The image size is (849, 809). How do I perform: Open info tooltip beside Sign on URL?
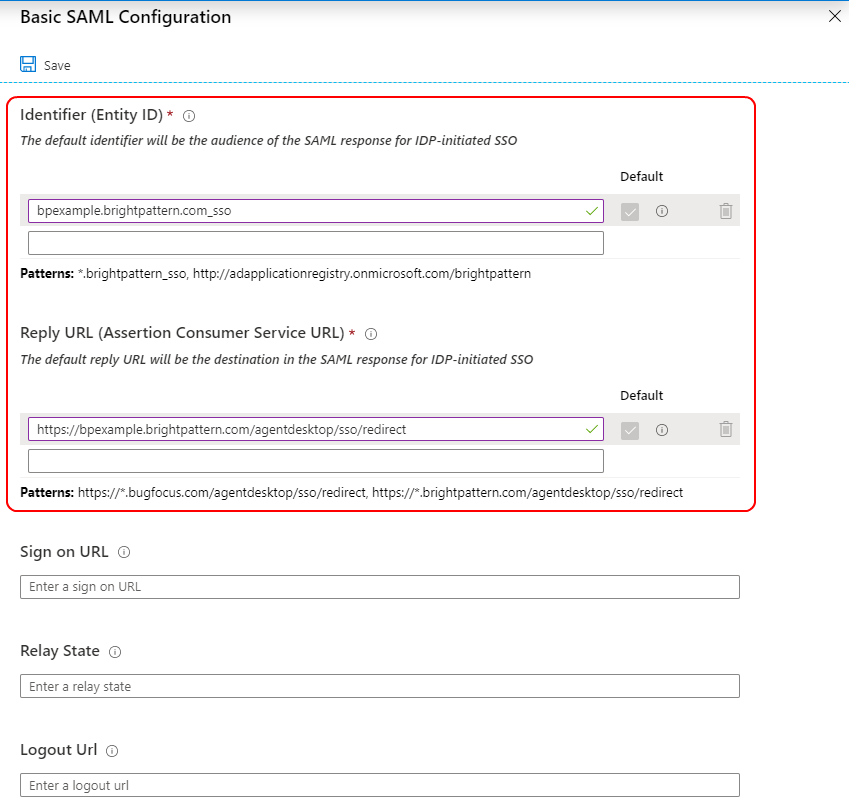click(124, 552)
